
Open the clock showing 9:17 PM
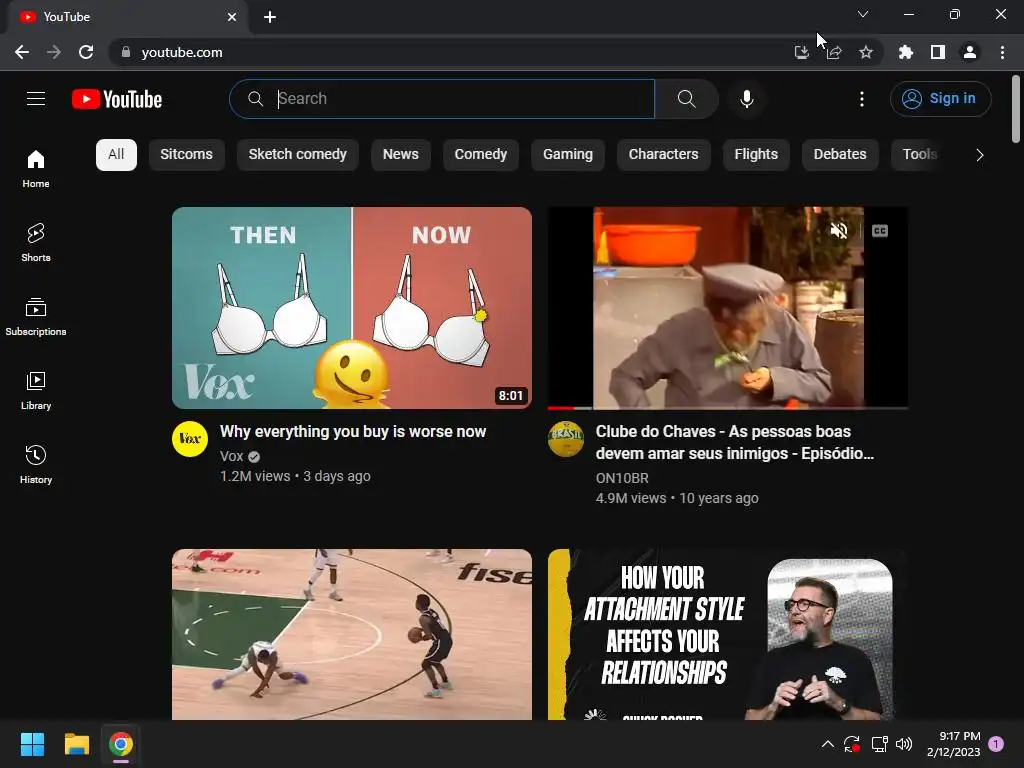pos(953,744)
